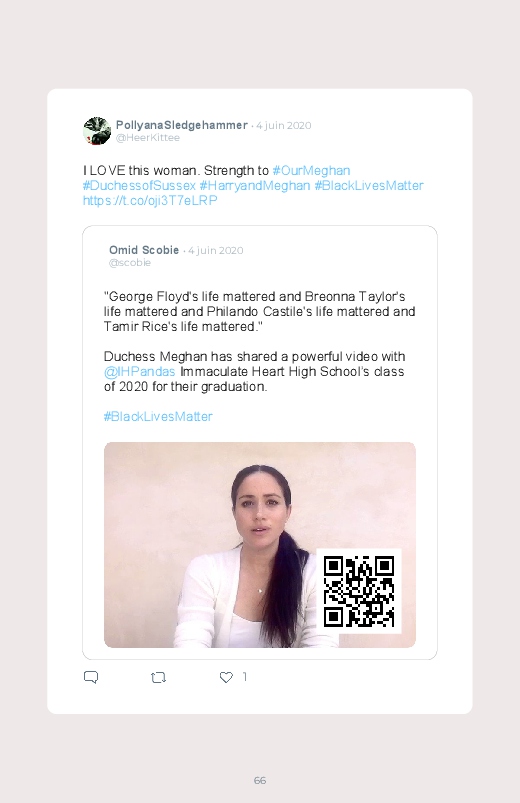Click the PollyanaSledgehammer display name
Screen dimensions: 520x803
pyautogui.click(x=182, y=125)
